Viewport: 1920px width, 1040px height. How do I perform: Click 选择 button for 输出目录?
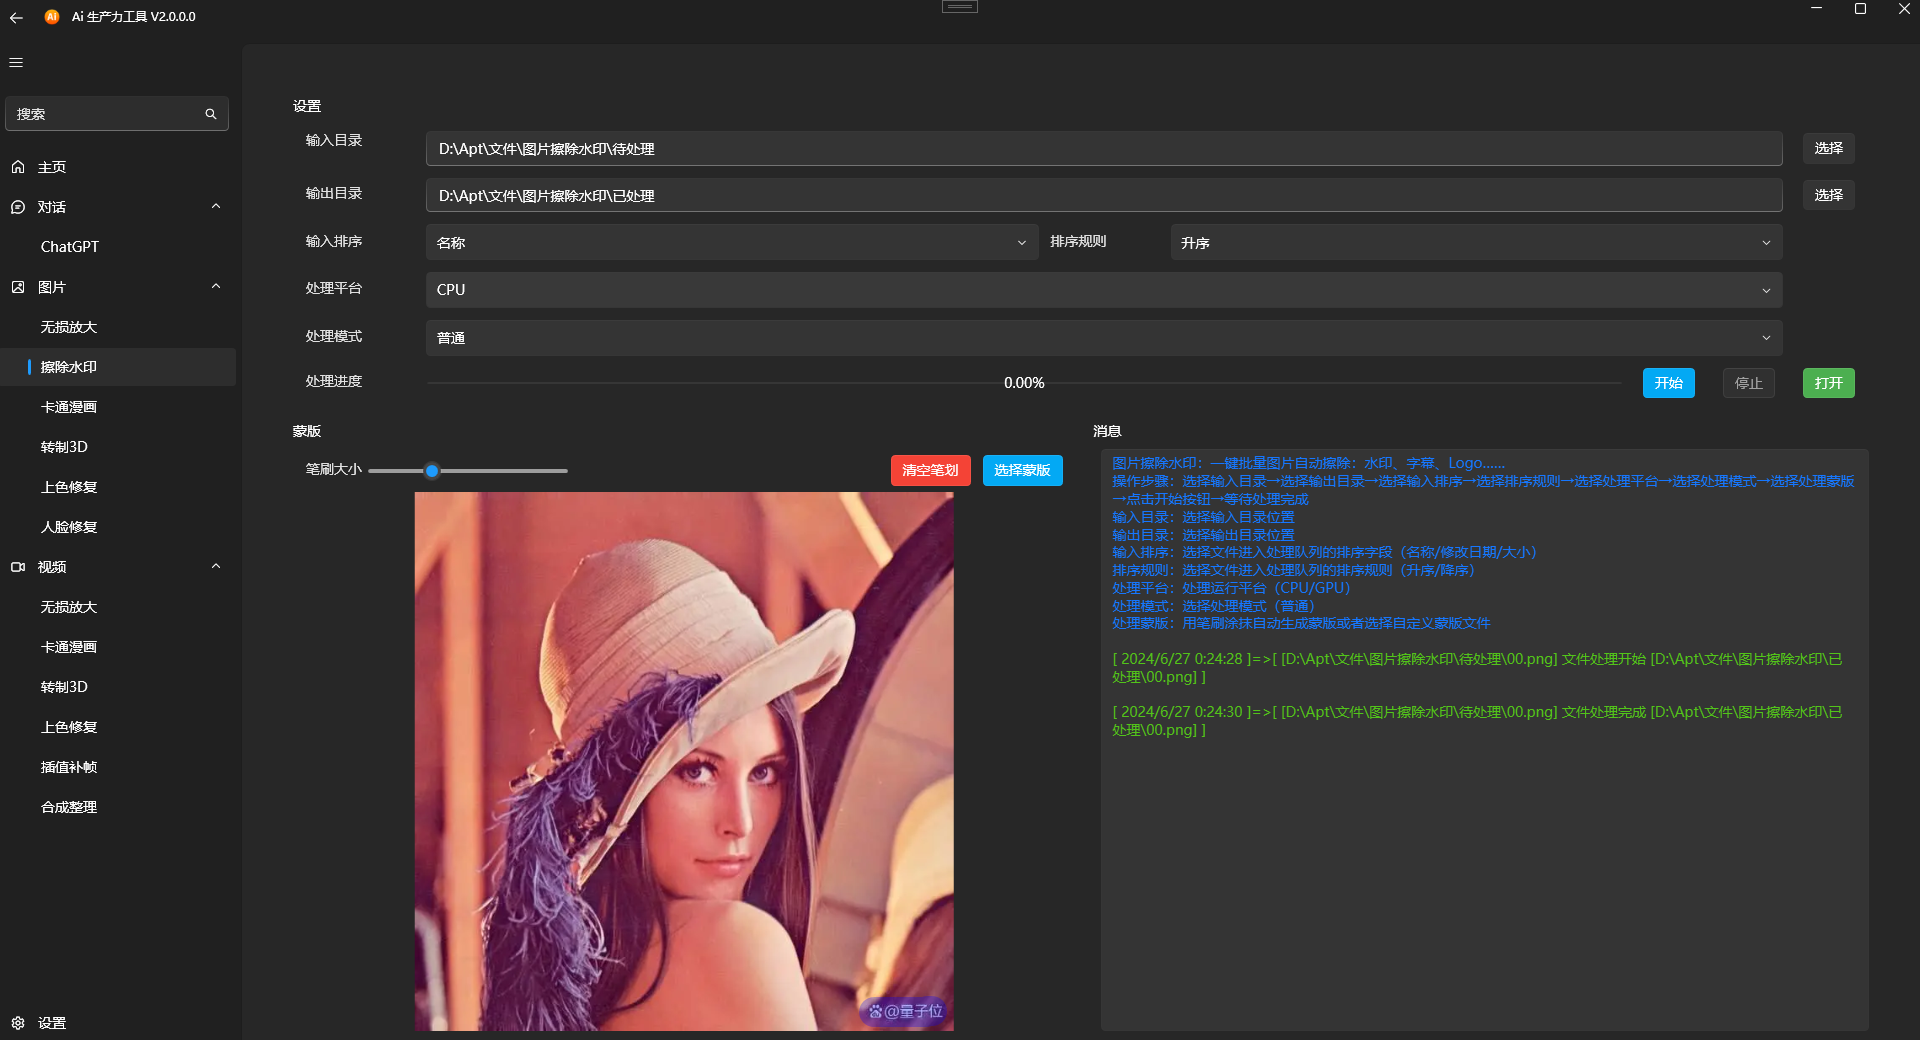tap(1828, 195)
